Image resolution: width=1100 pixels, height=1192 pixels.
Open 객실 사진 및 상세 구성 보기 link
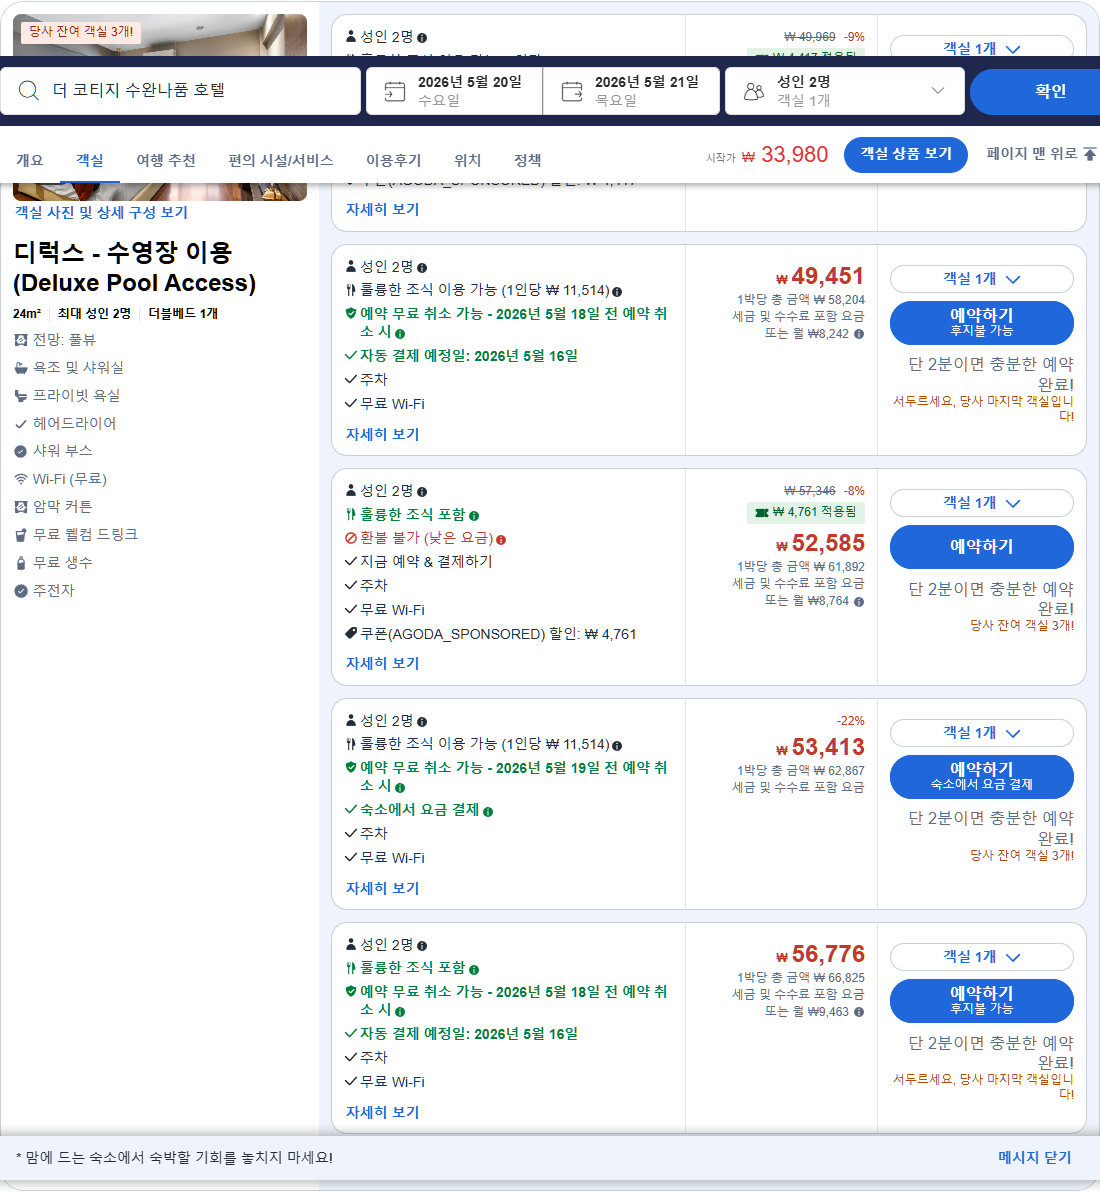point(101,212)
